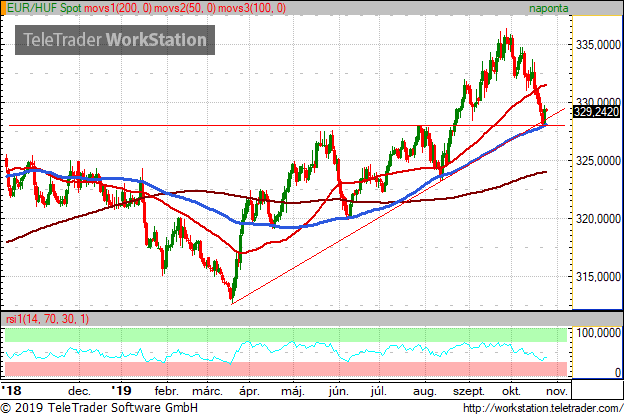Image resolution: width=624 pixels, height=417 pixels.
Task: Open the workstation.teletrader.com link
Action: pos(543,408)
